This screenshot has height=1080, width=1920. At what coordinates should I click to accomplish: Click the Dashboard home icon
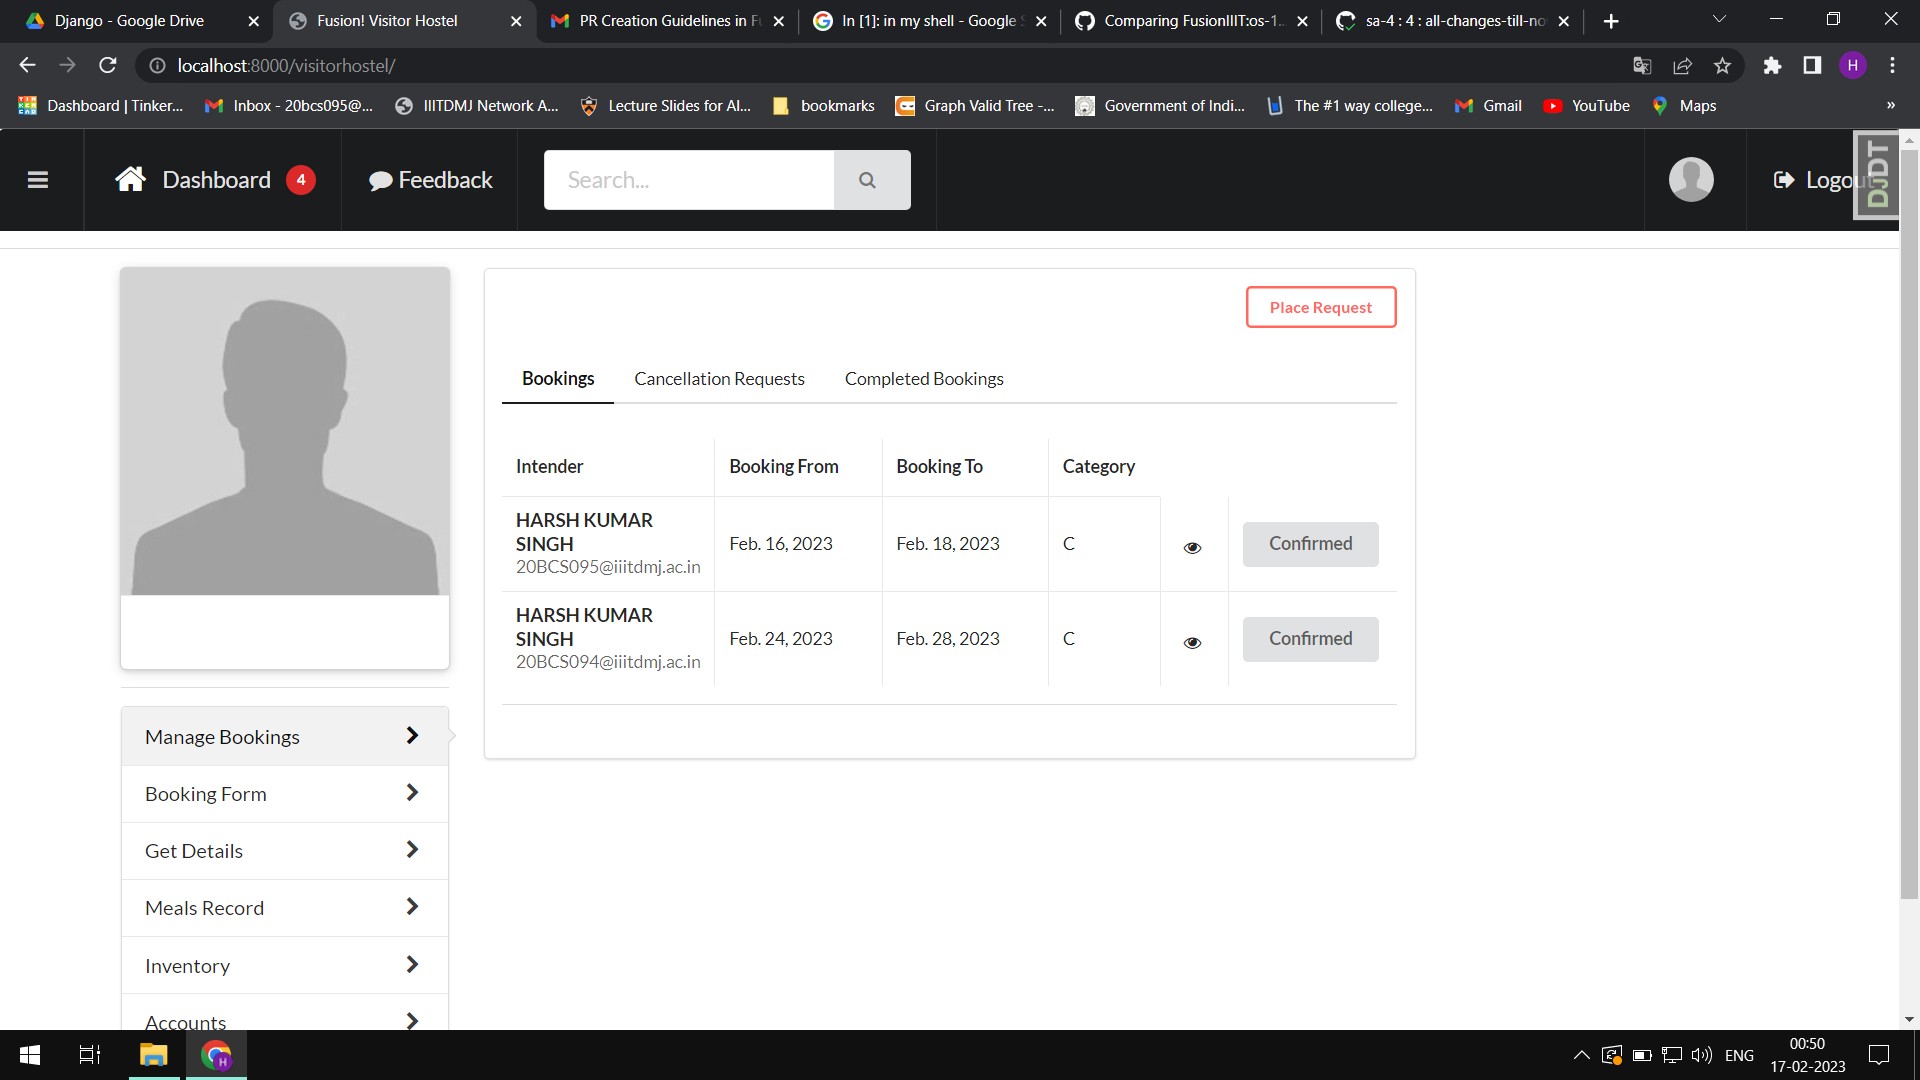tap(130, 180)
